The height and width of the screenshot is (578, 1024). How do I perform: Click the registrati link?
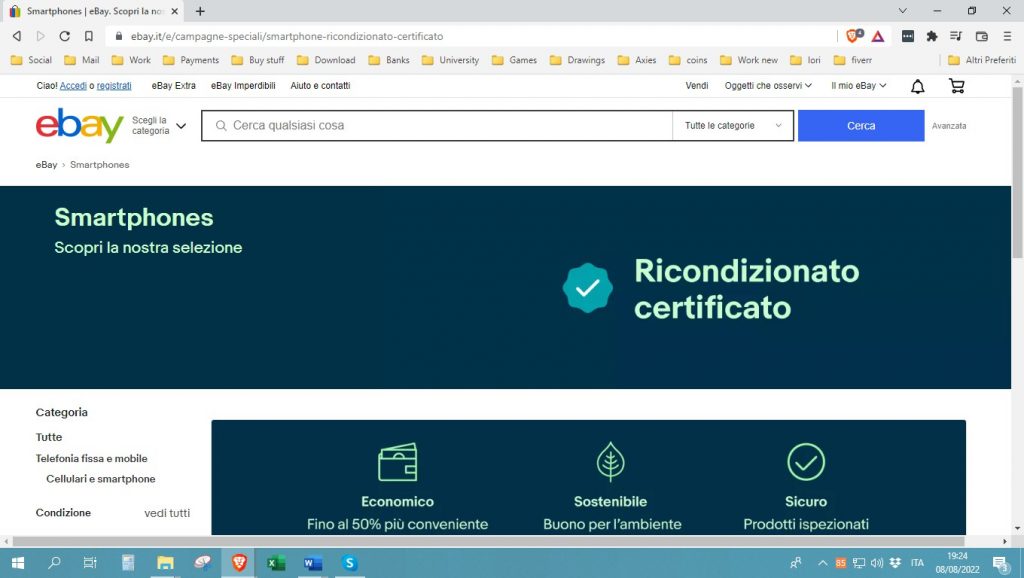[x=114, y=86]
